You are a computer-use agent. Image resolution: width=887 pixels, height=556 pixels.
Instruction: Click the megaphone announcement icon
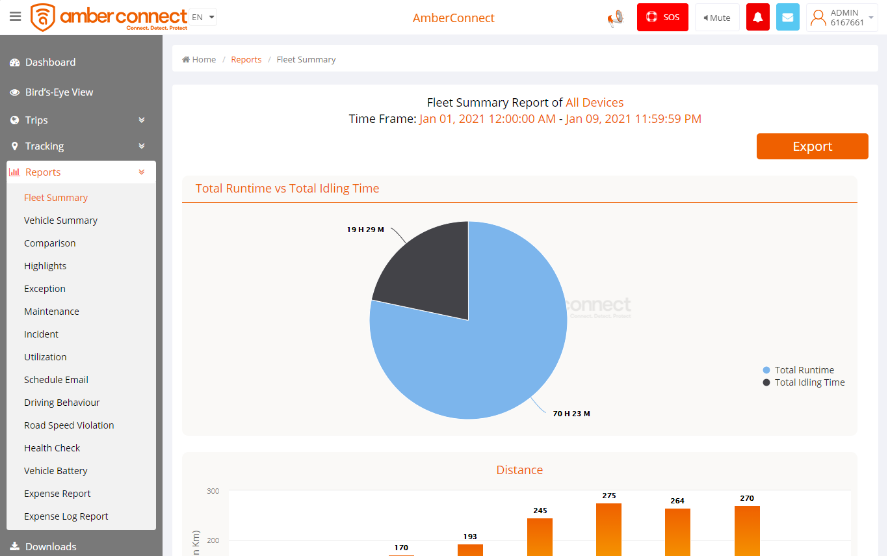click(615, 18)
